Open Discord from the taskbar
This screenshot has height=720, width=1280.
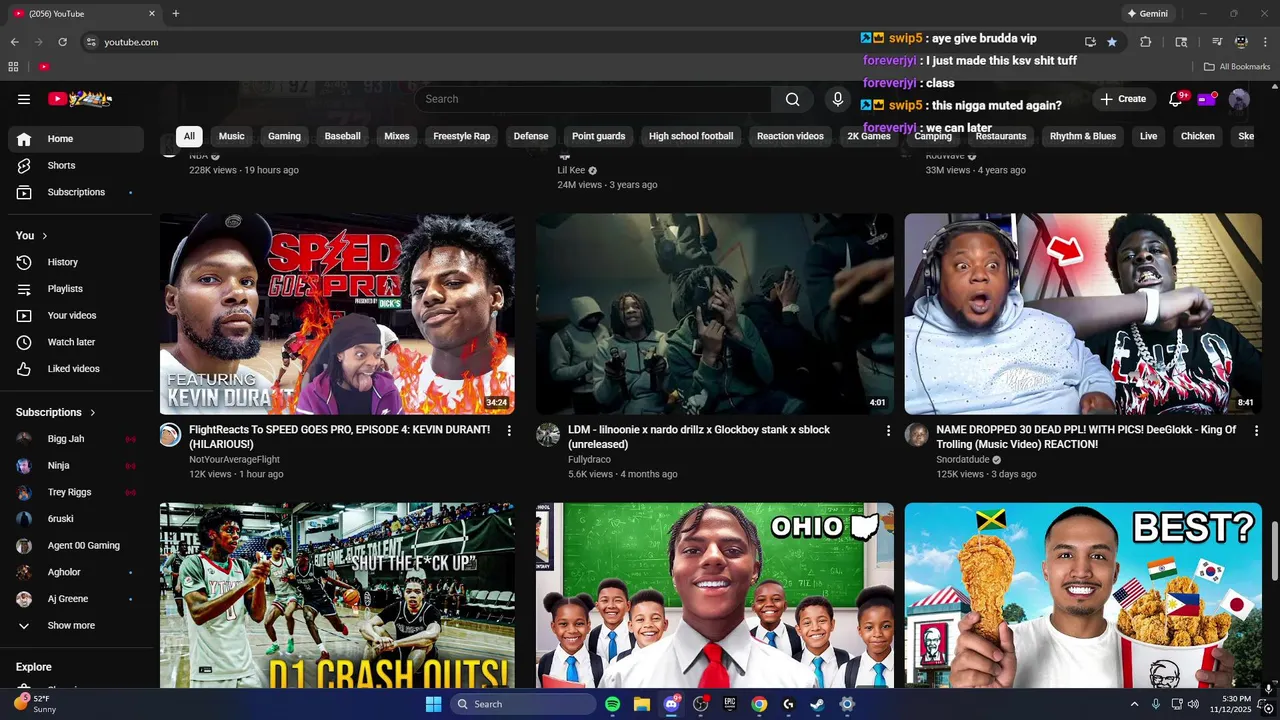[x=671, y=704]
